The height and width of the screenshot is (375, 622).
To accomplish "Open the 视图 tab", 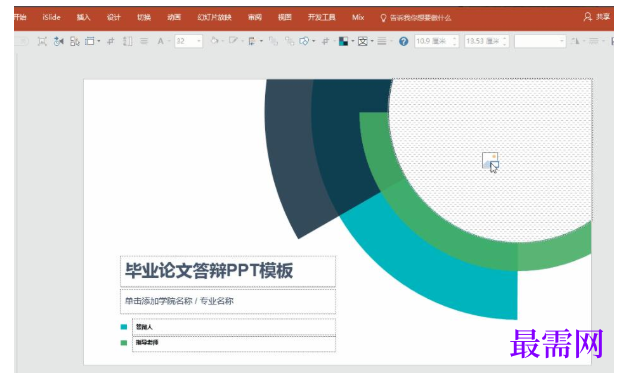I will tap(285, 17).
